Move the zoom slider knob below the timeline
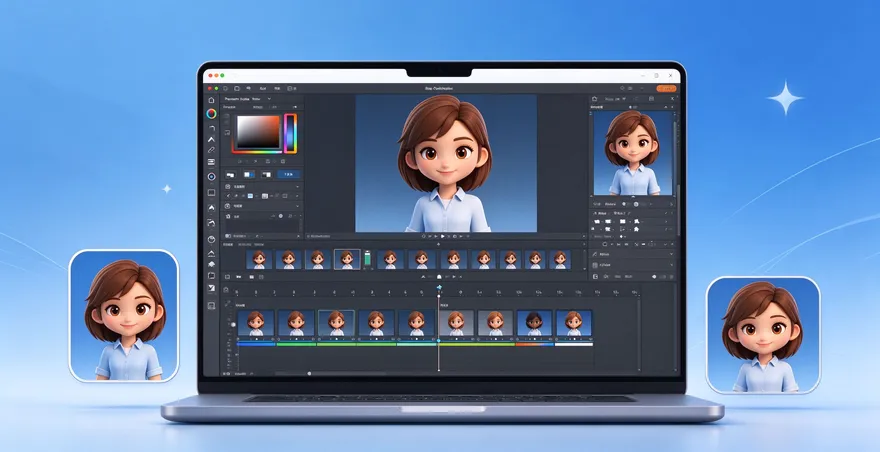Image resolution: width=880 pixels, height=452 pixels. 309,373
